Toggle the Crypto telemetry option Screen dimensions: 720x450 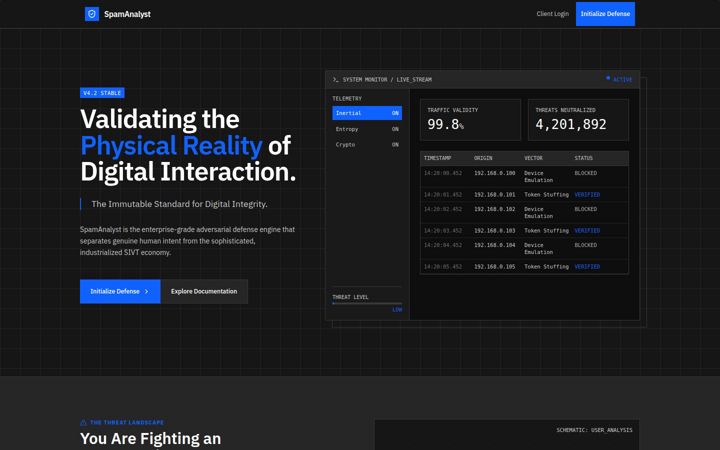tap(367, 145)
